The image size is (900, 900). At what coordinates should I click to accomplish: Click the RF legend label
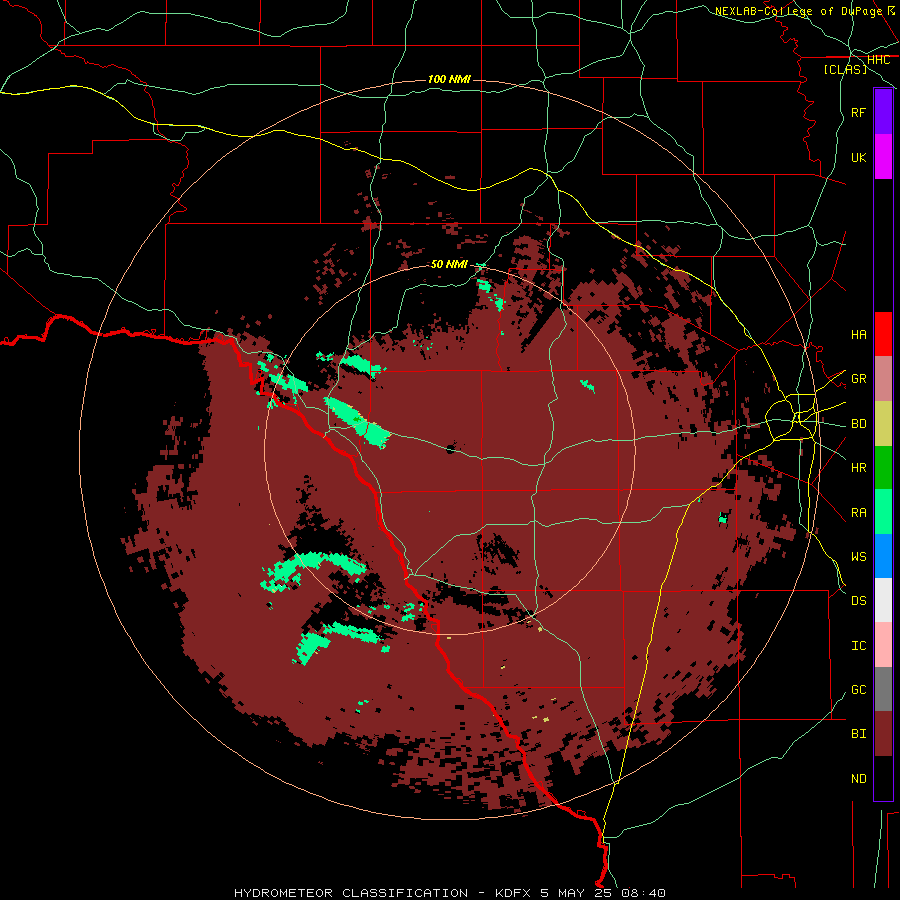(858, 112)
